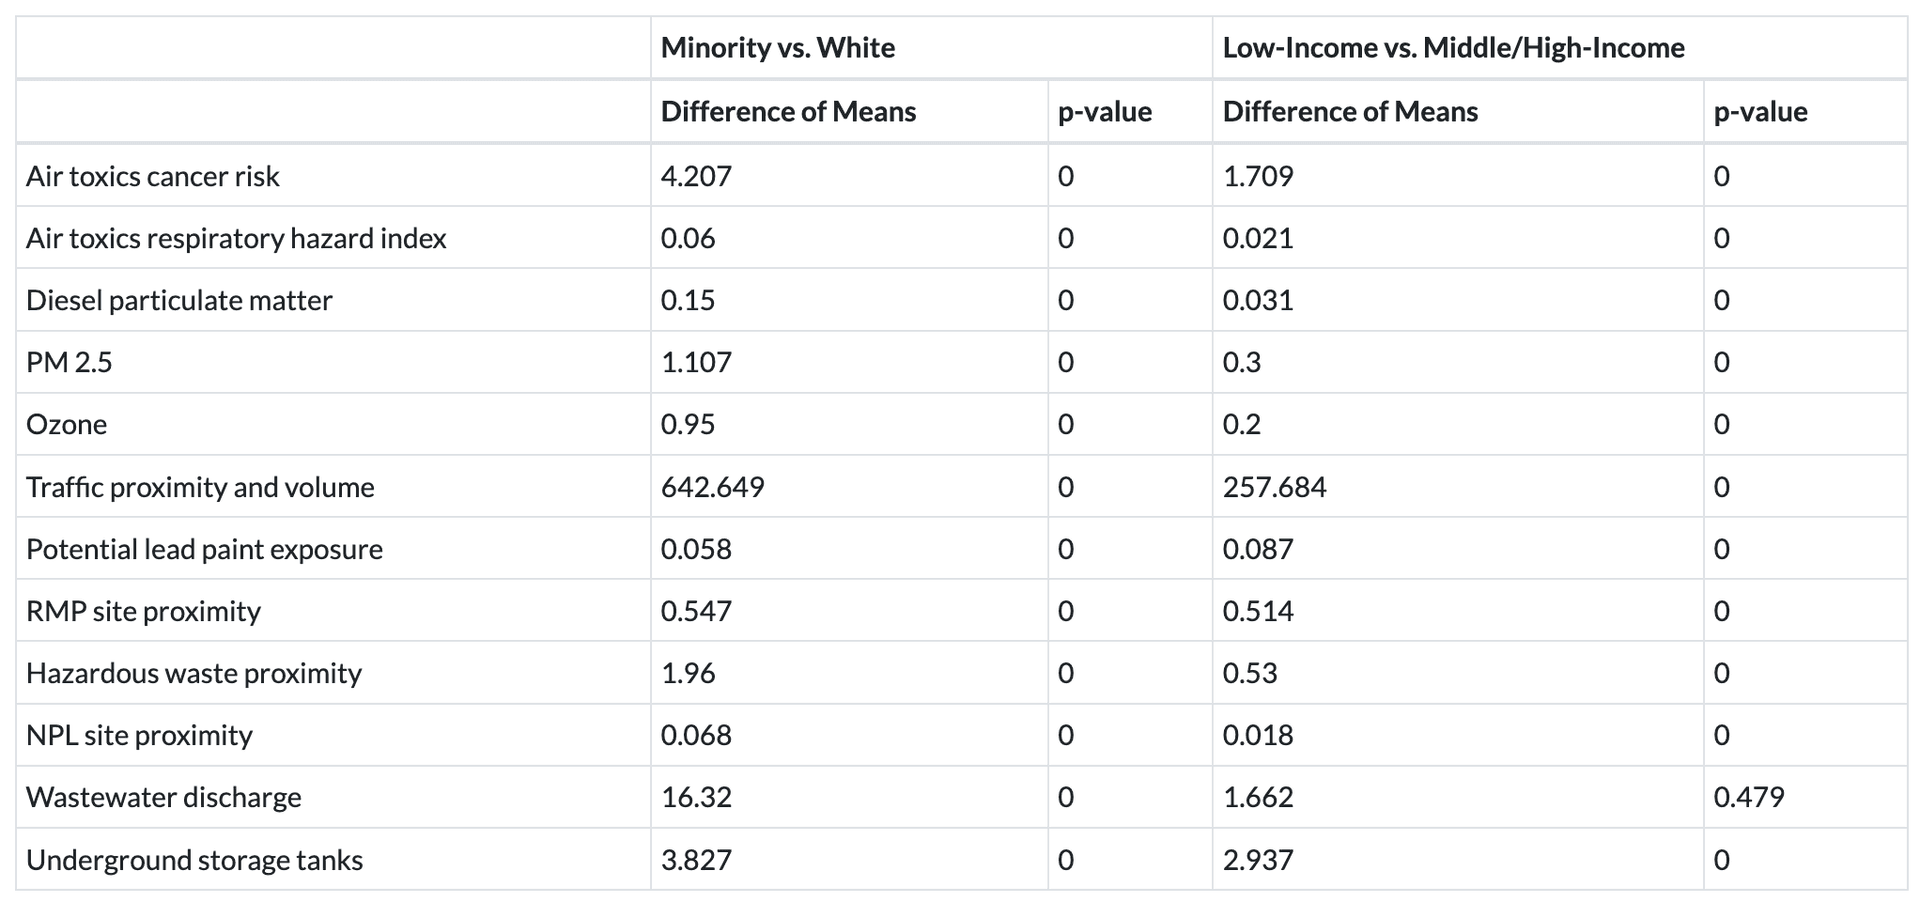Click the 1.96 hazardous waste value

(x=688, y=673)
